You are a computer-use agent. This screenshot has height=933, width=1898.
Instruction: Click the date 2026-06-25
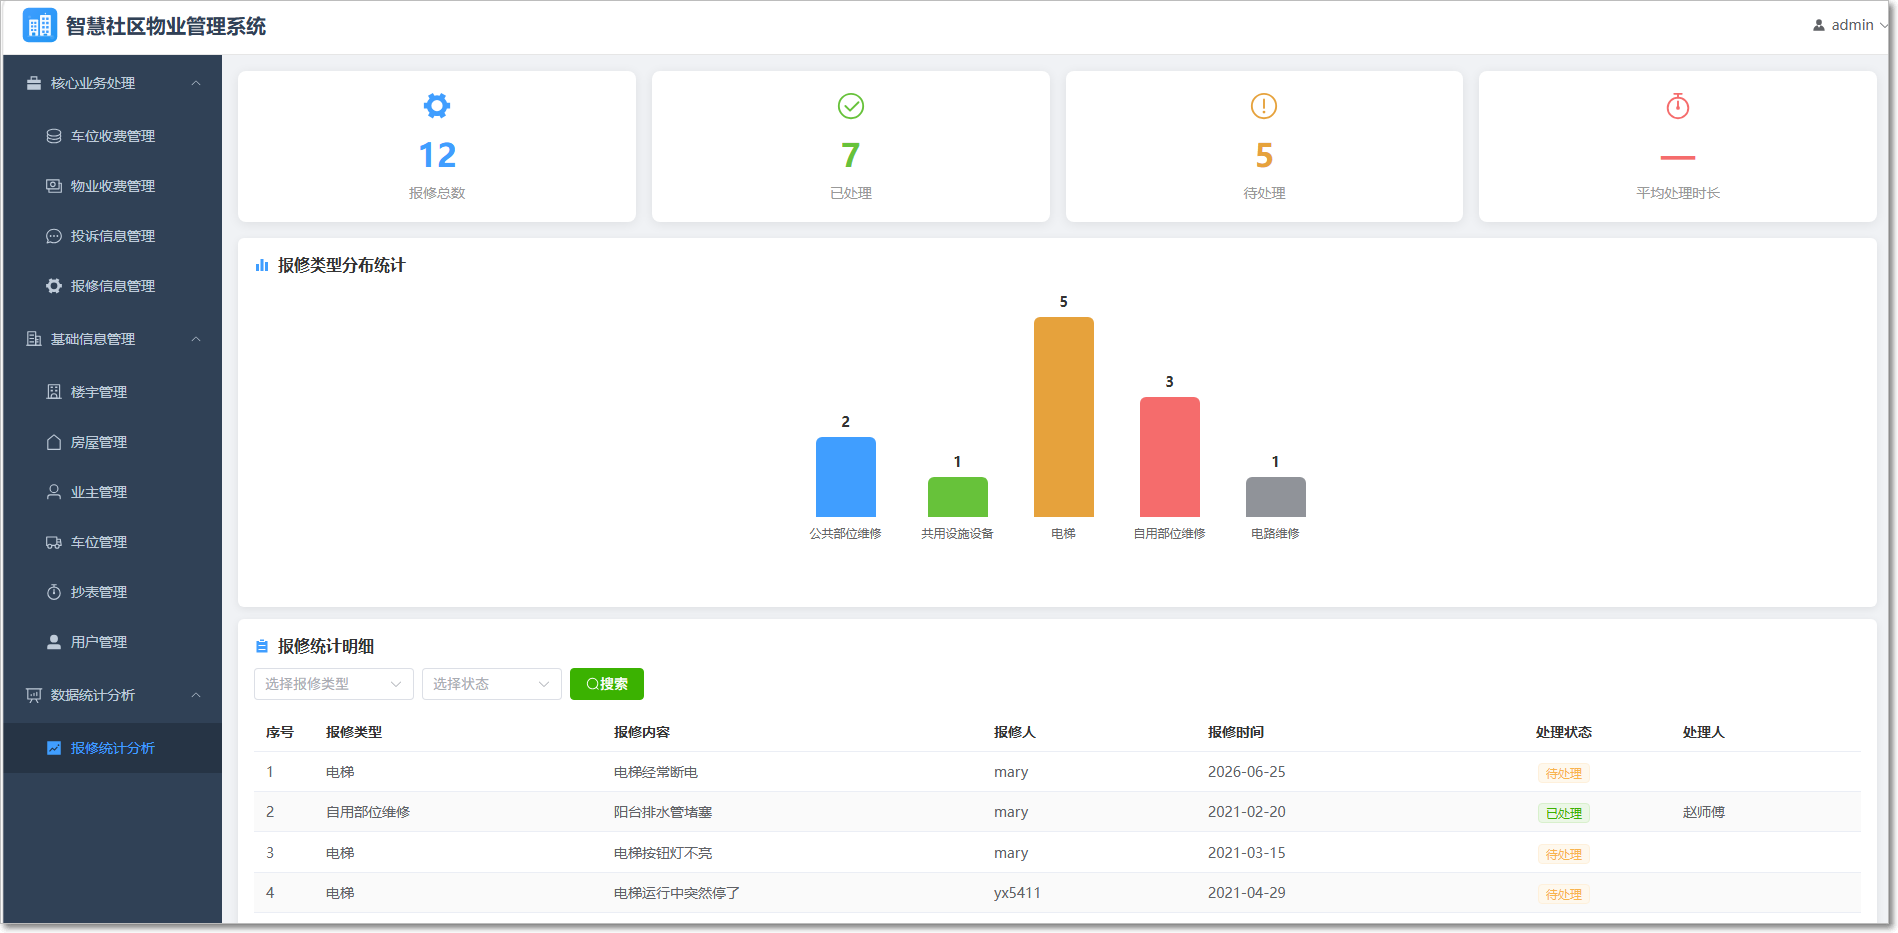tap(1247, 772)
